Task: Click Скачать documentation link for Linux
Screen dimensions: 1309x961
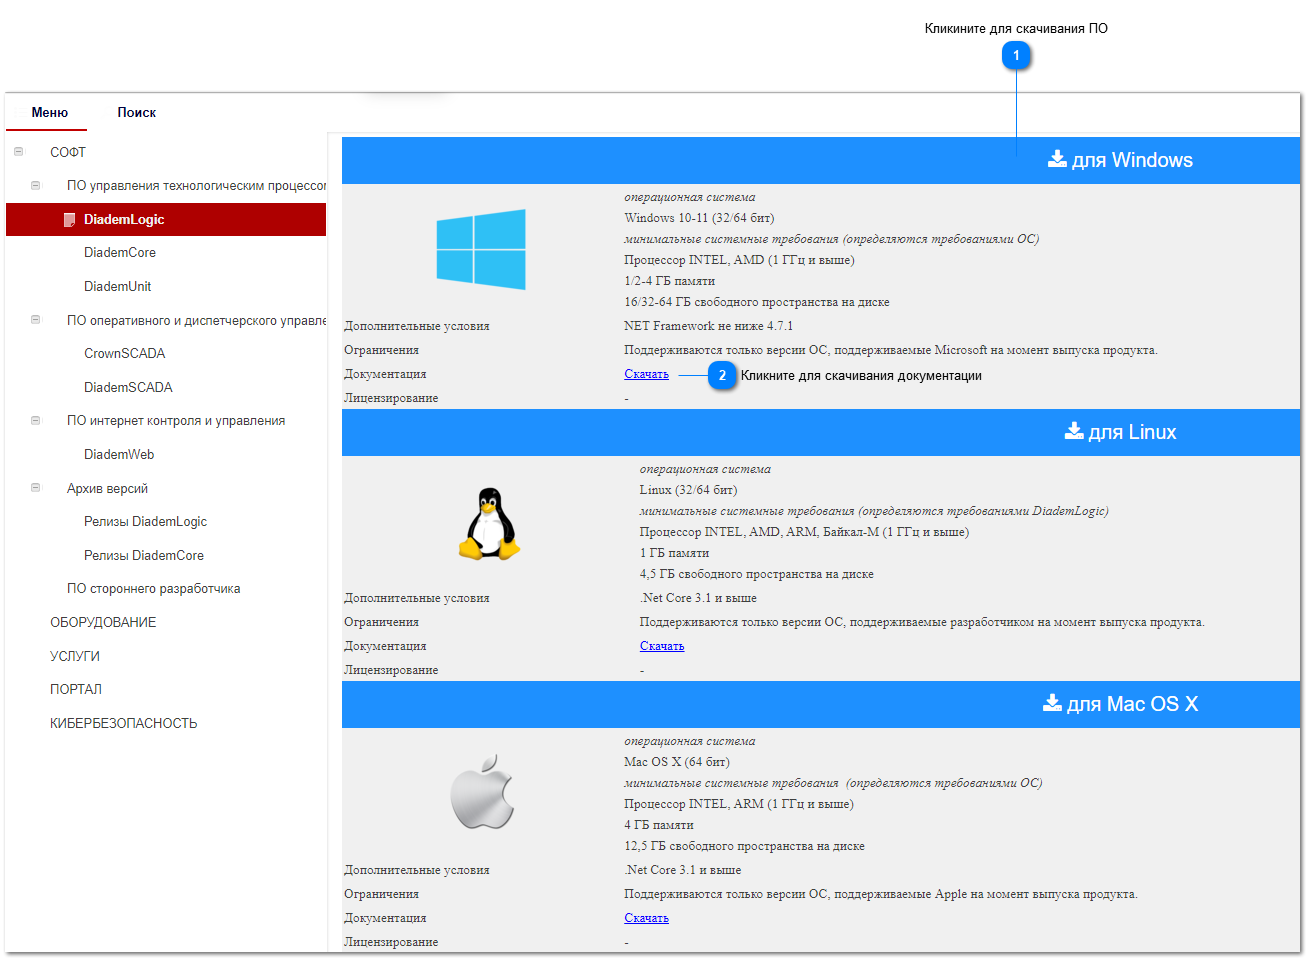Action: click(x=662, y=646)
